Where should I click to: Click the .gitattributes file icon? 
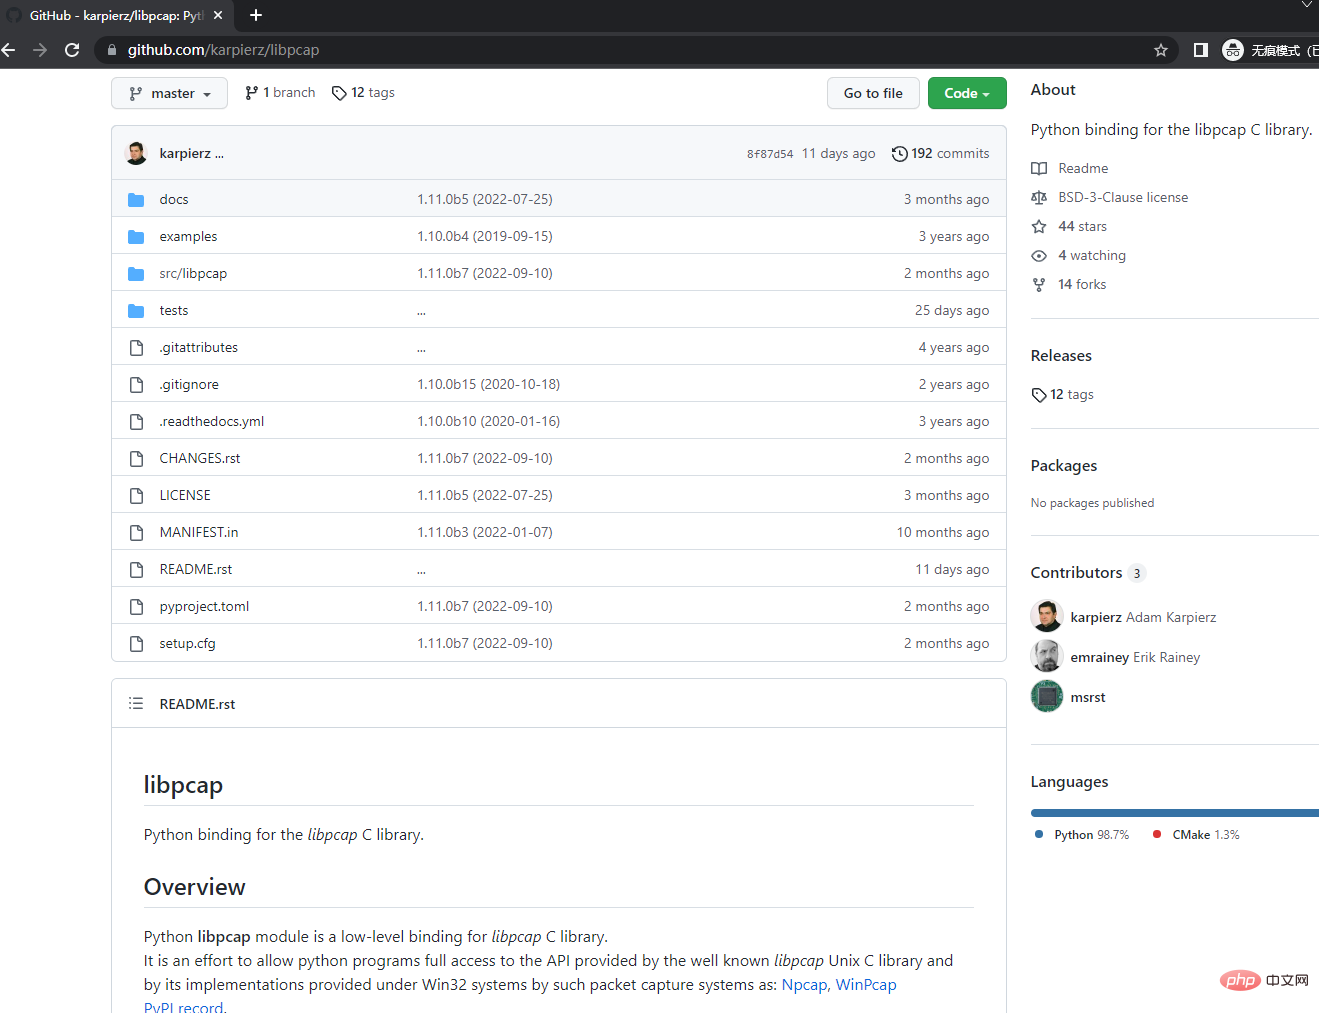(137, 348)
